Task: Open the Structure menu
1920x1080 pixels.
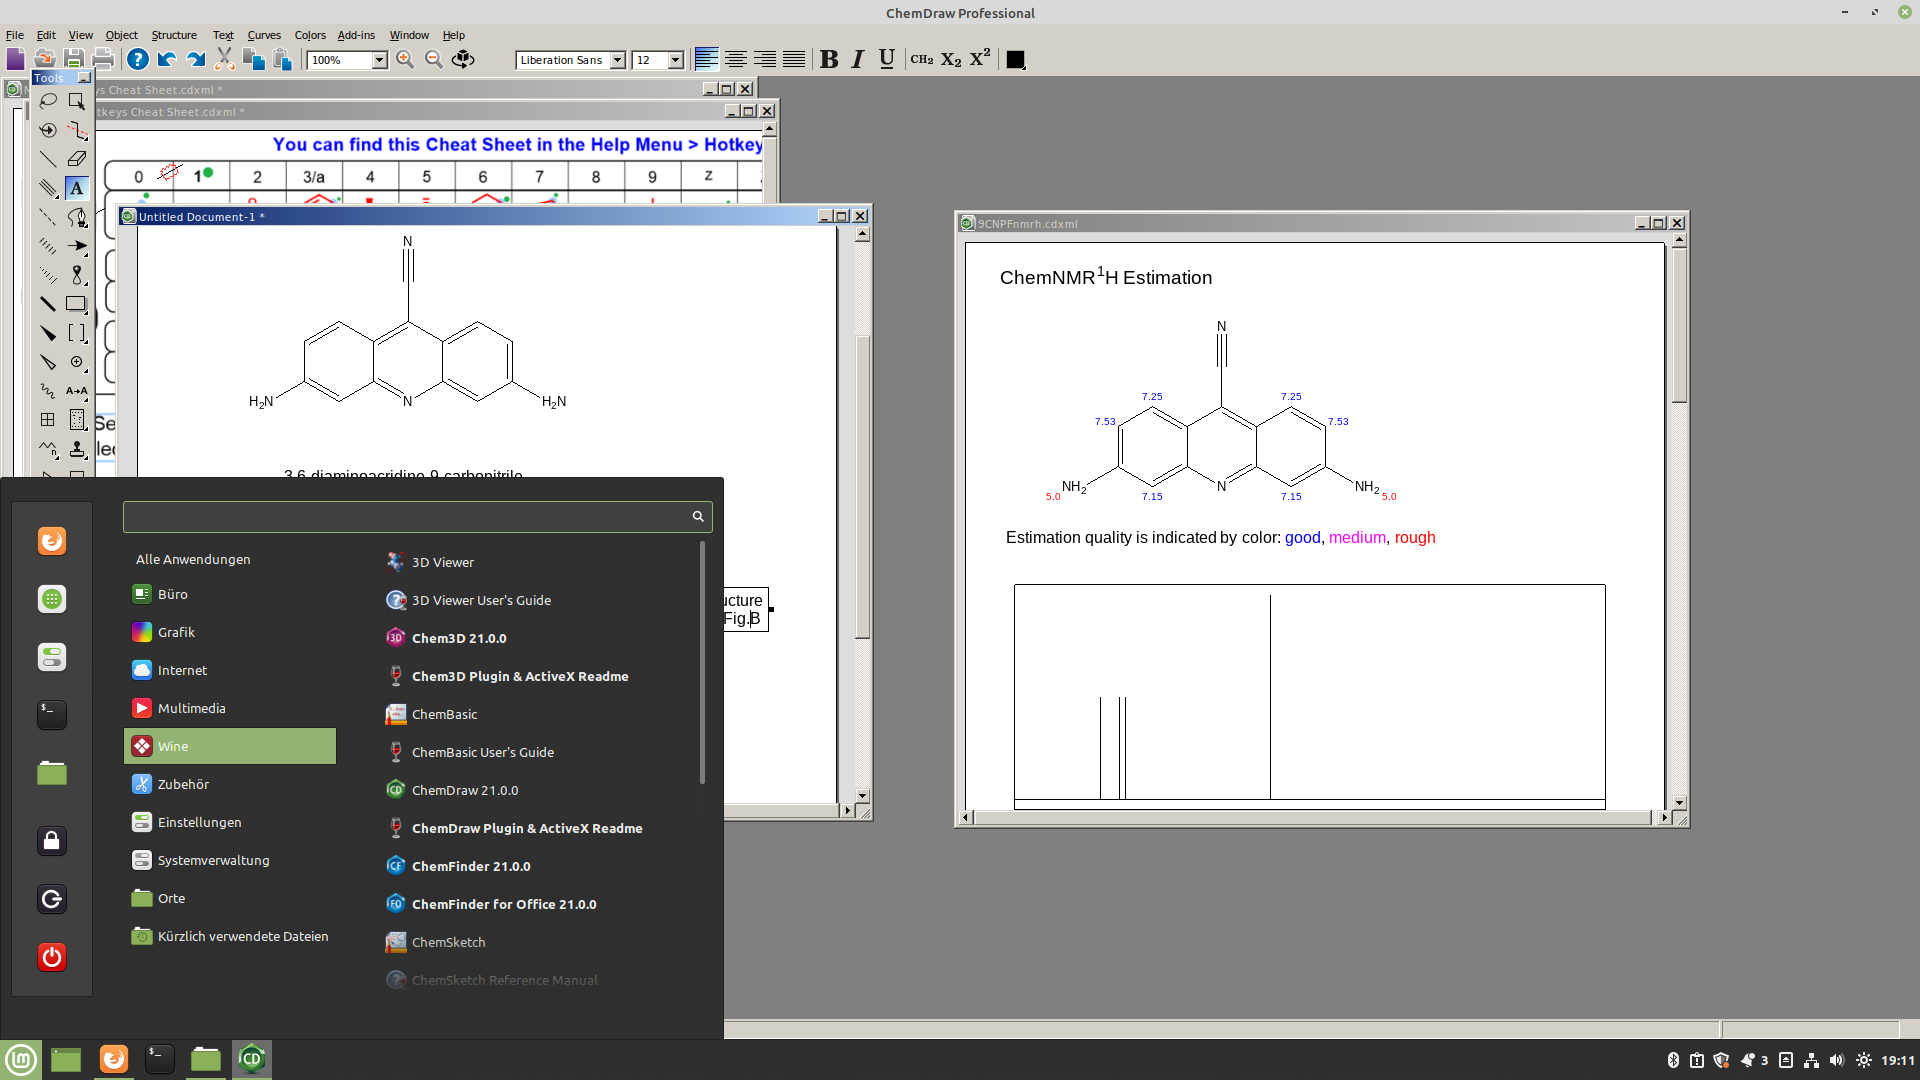Action: (174, 35)
